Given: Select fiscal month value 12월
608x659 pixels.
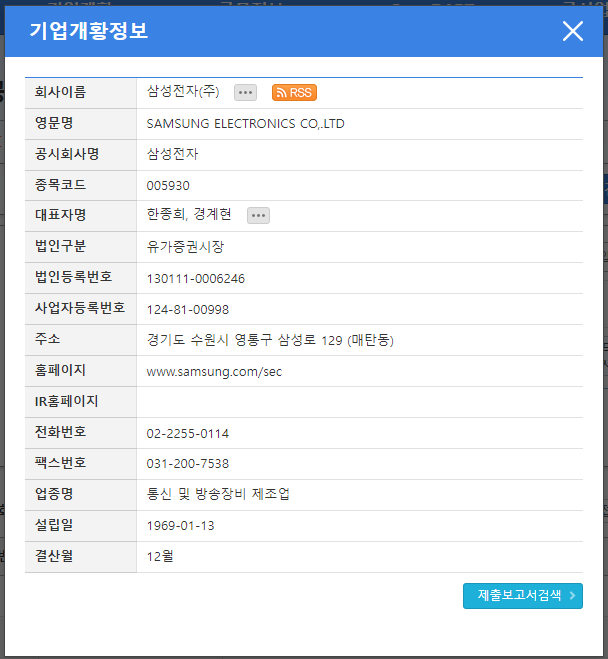Looking at the screenshot, I should click(x=160, y=556).
